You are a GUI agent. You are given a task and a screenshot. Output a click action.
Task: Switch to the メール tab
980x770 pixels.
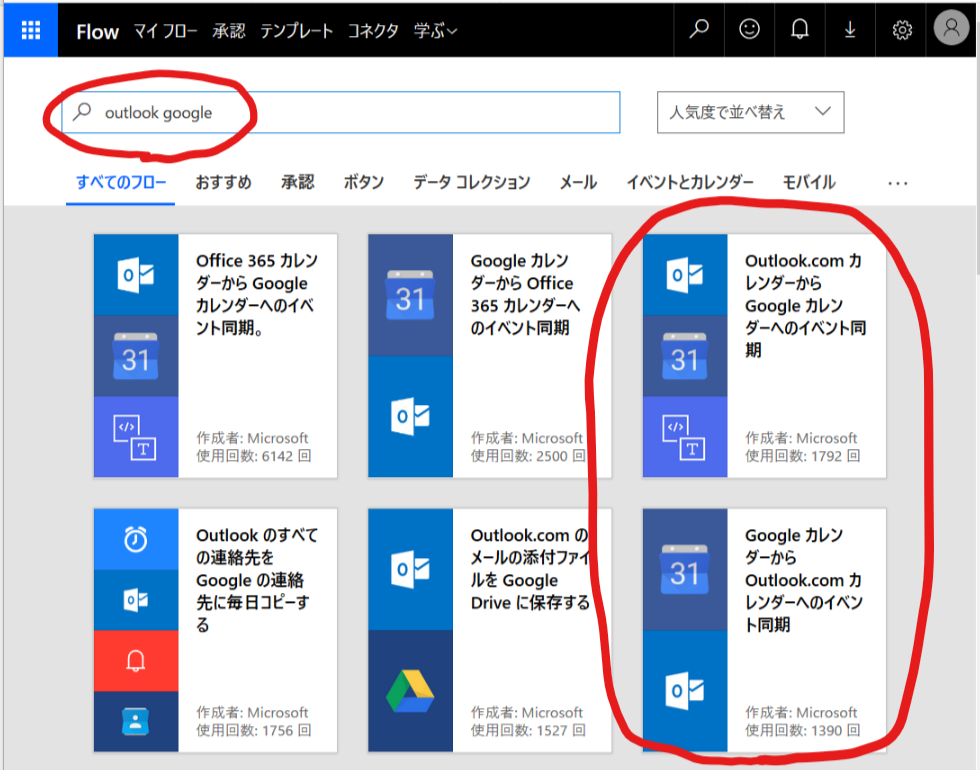point(578,182)
